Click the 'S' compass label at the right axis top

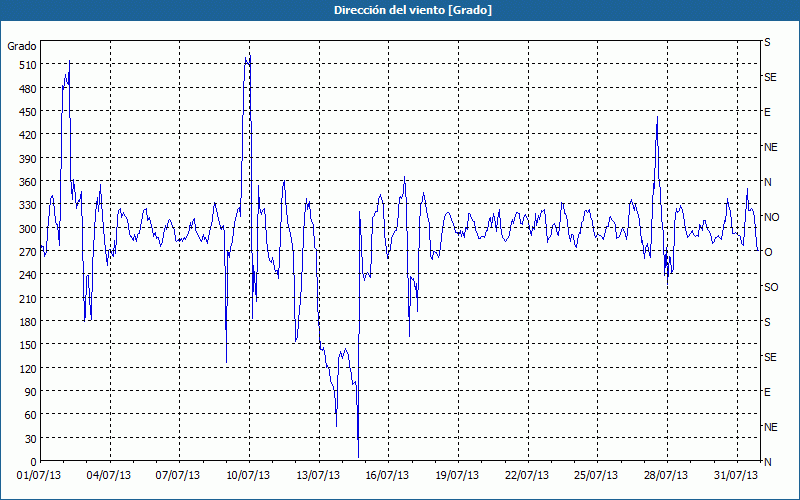[767, 42]
